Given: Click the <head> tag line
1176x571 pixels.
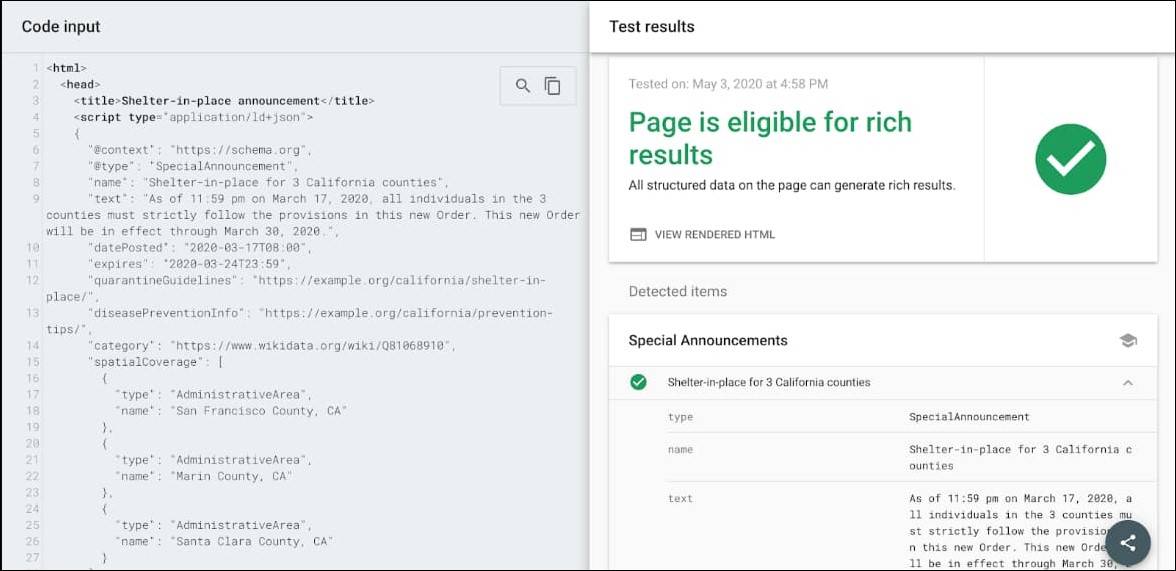Looking at the screenshot, I should pyautogui.click(x=80, y=85).
